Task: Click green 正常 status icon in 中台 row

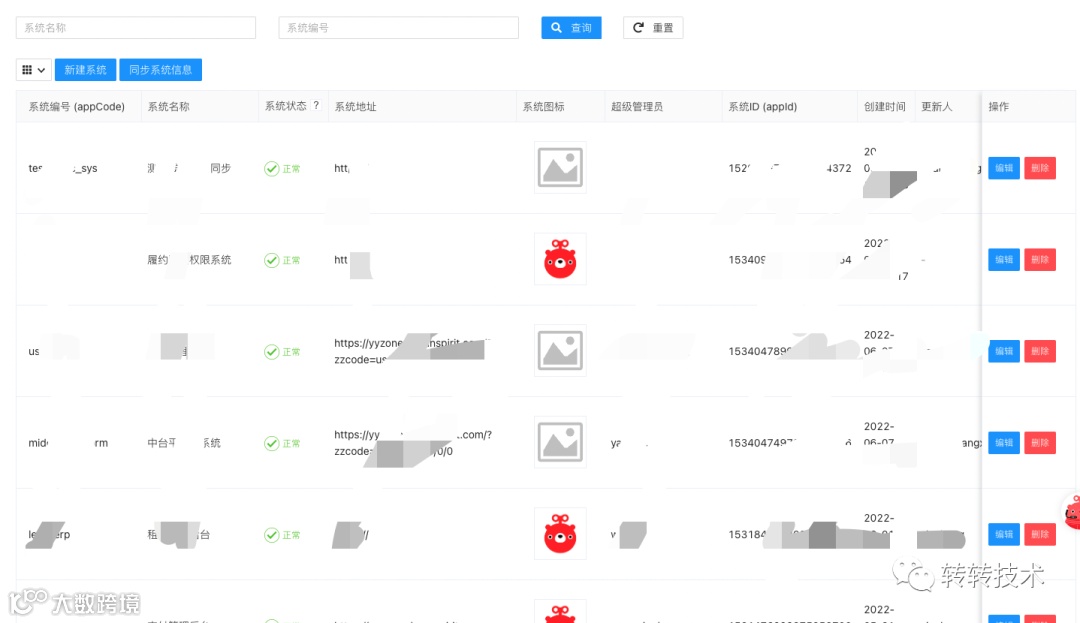Action: 271,443
